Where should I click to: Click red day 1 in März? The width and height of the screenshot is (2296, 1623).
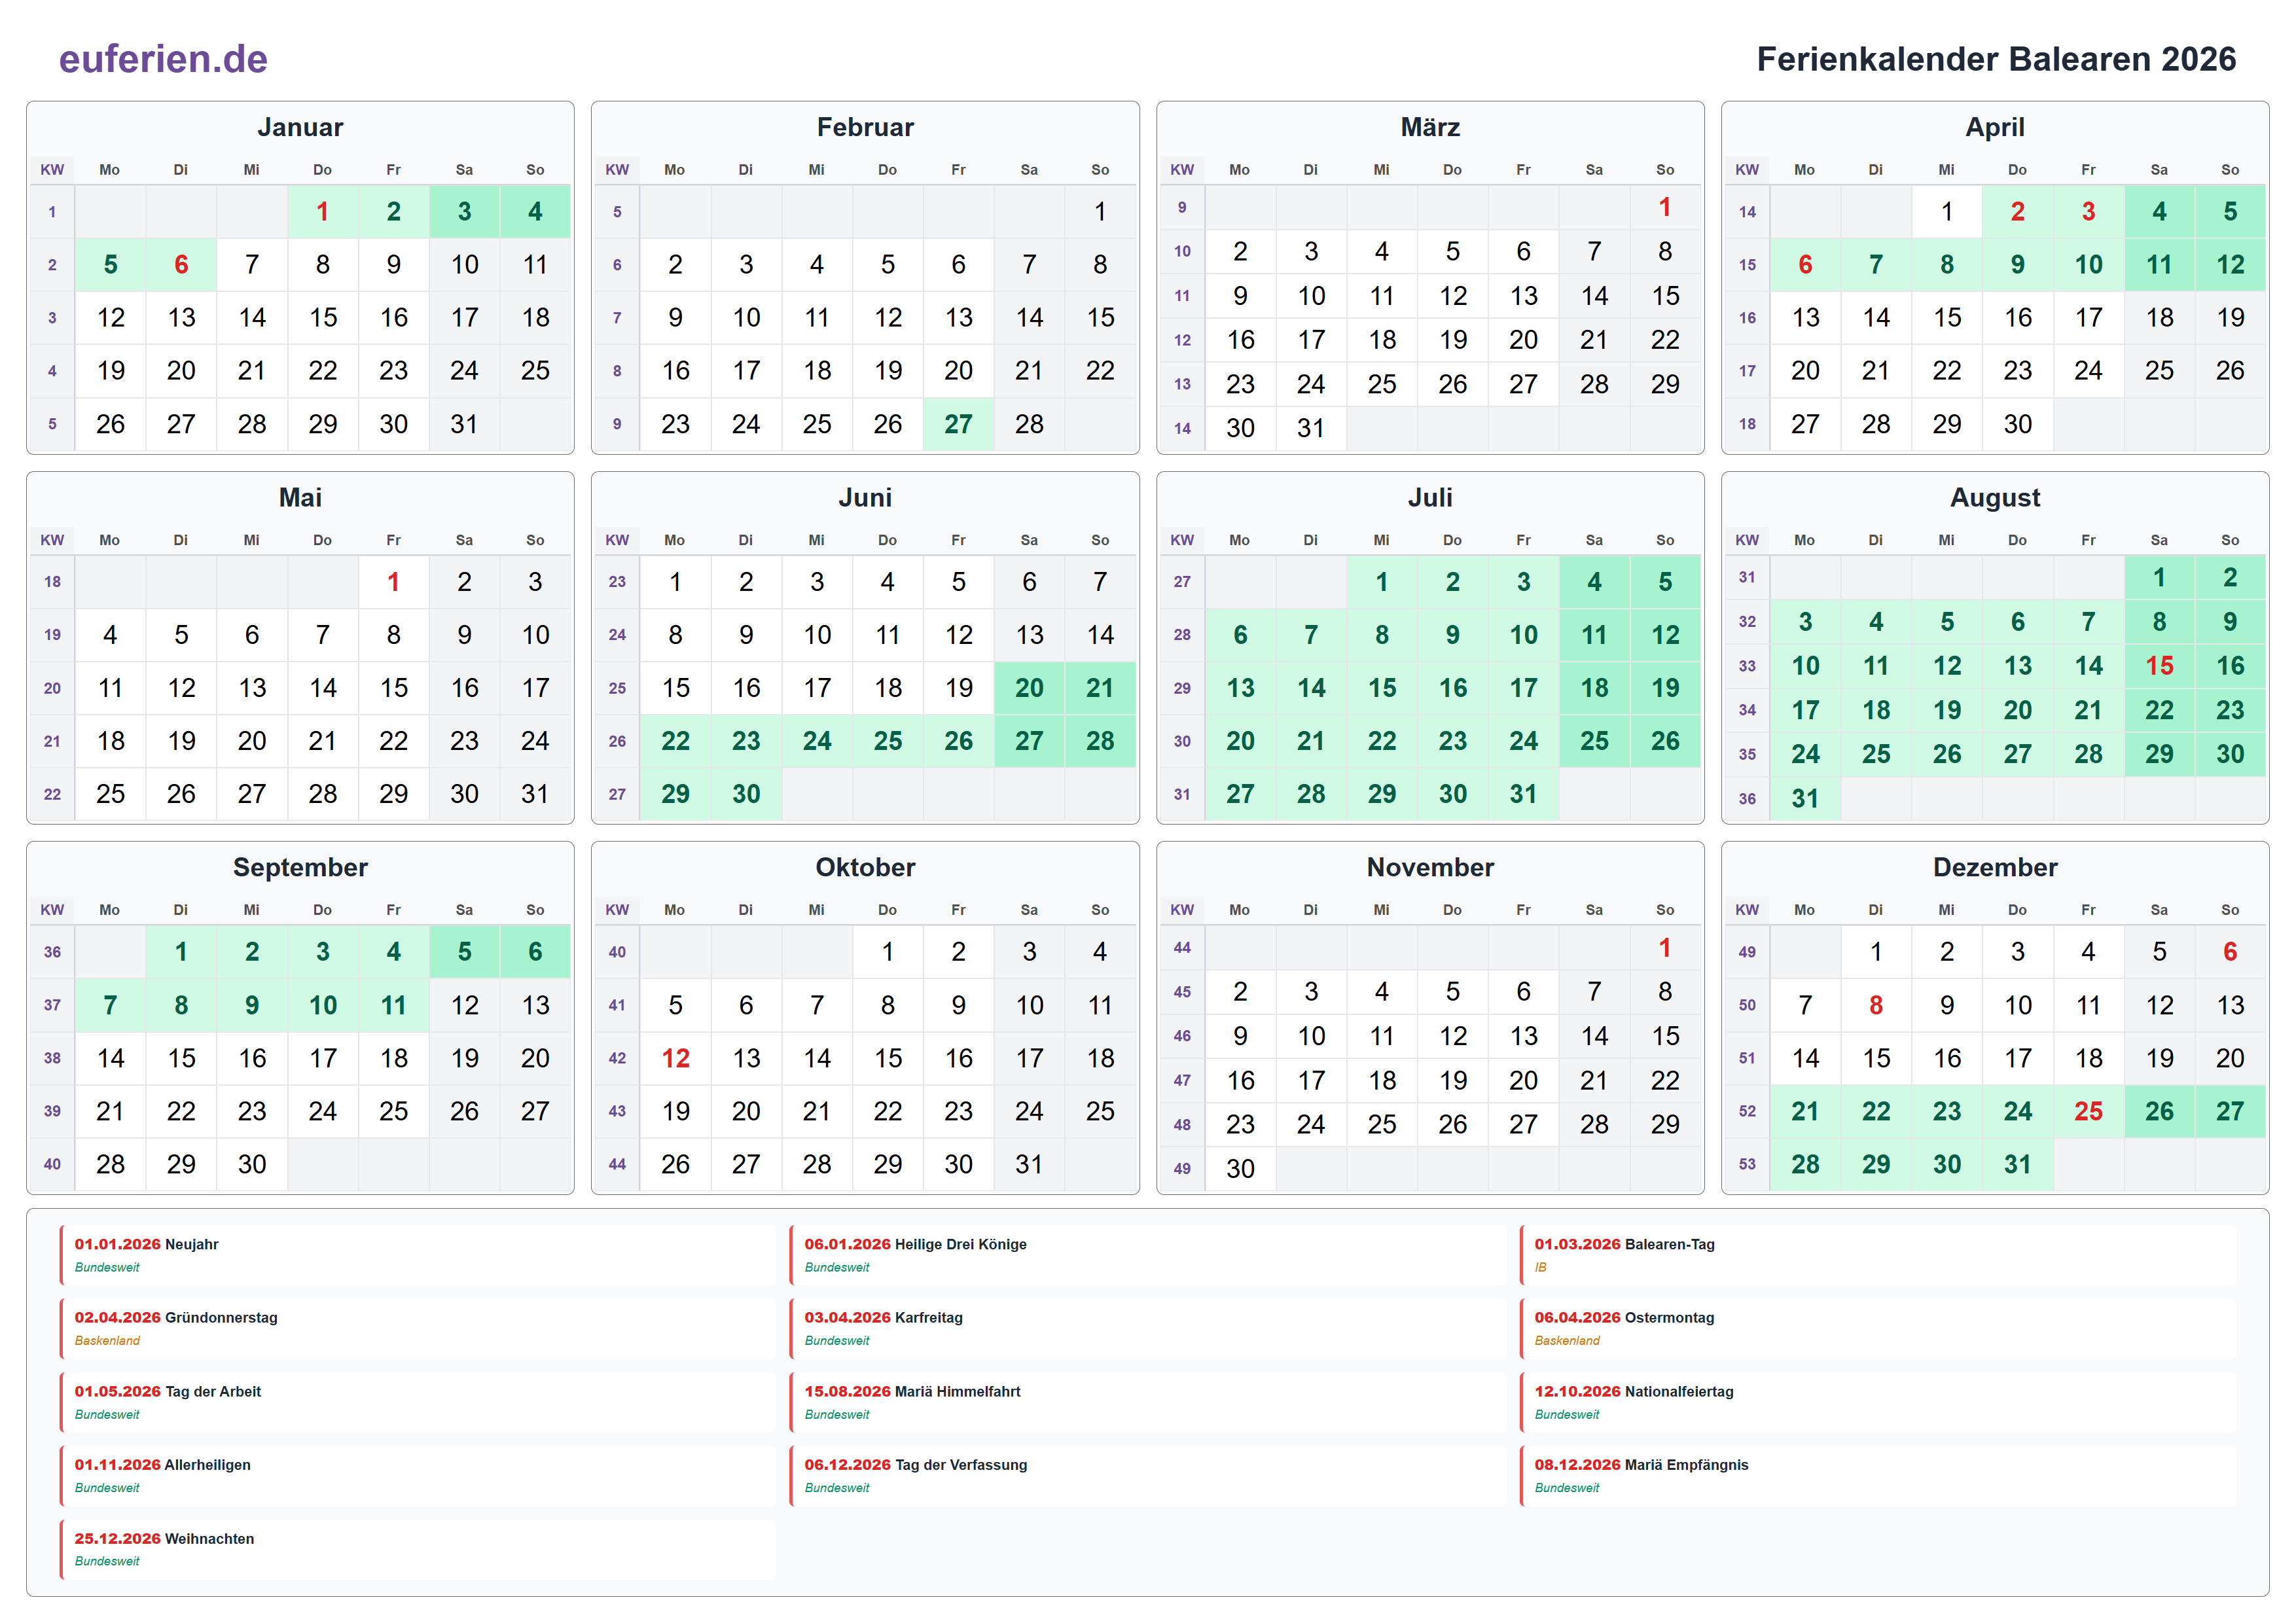pos(1665,207)
